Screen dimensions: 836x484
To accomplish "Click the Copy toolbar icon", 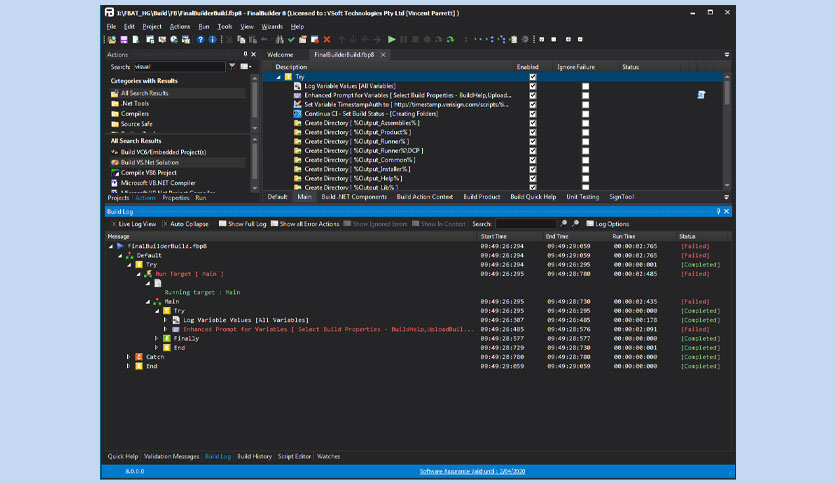I will (241, 39).
